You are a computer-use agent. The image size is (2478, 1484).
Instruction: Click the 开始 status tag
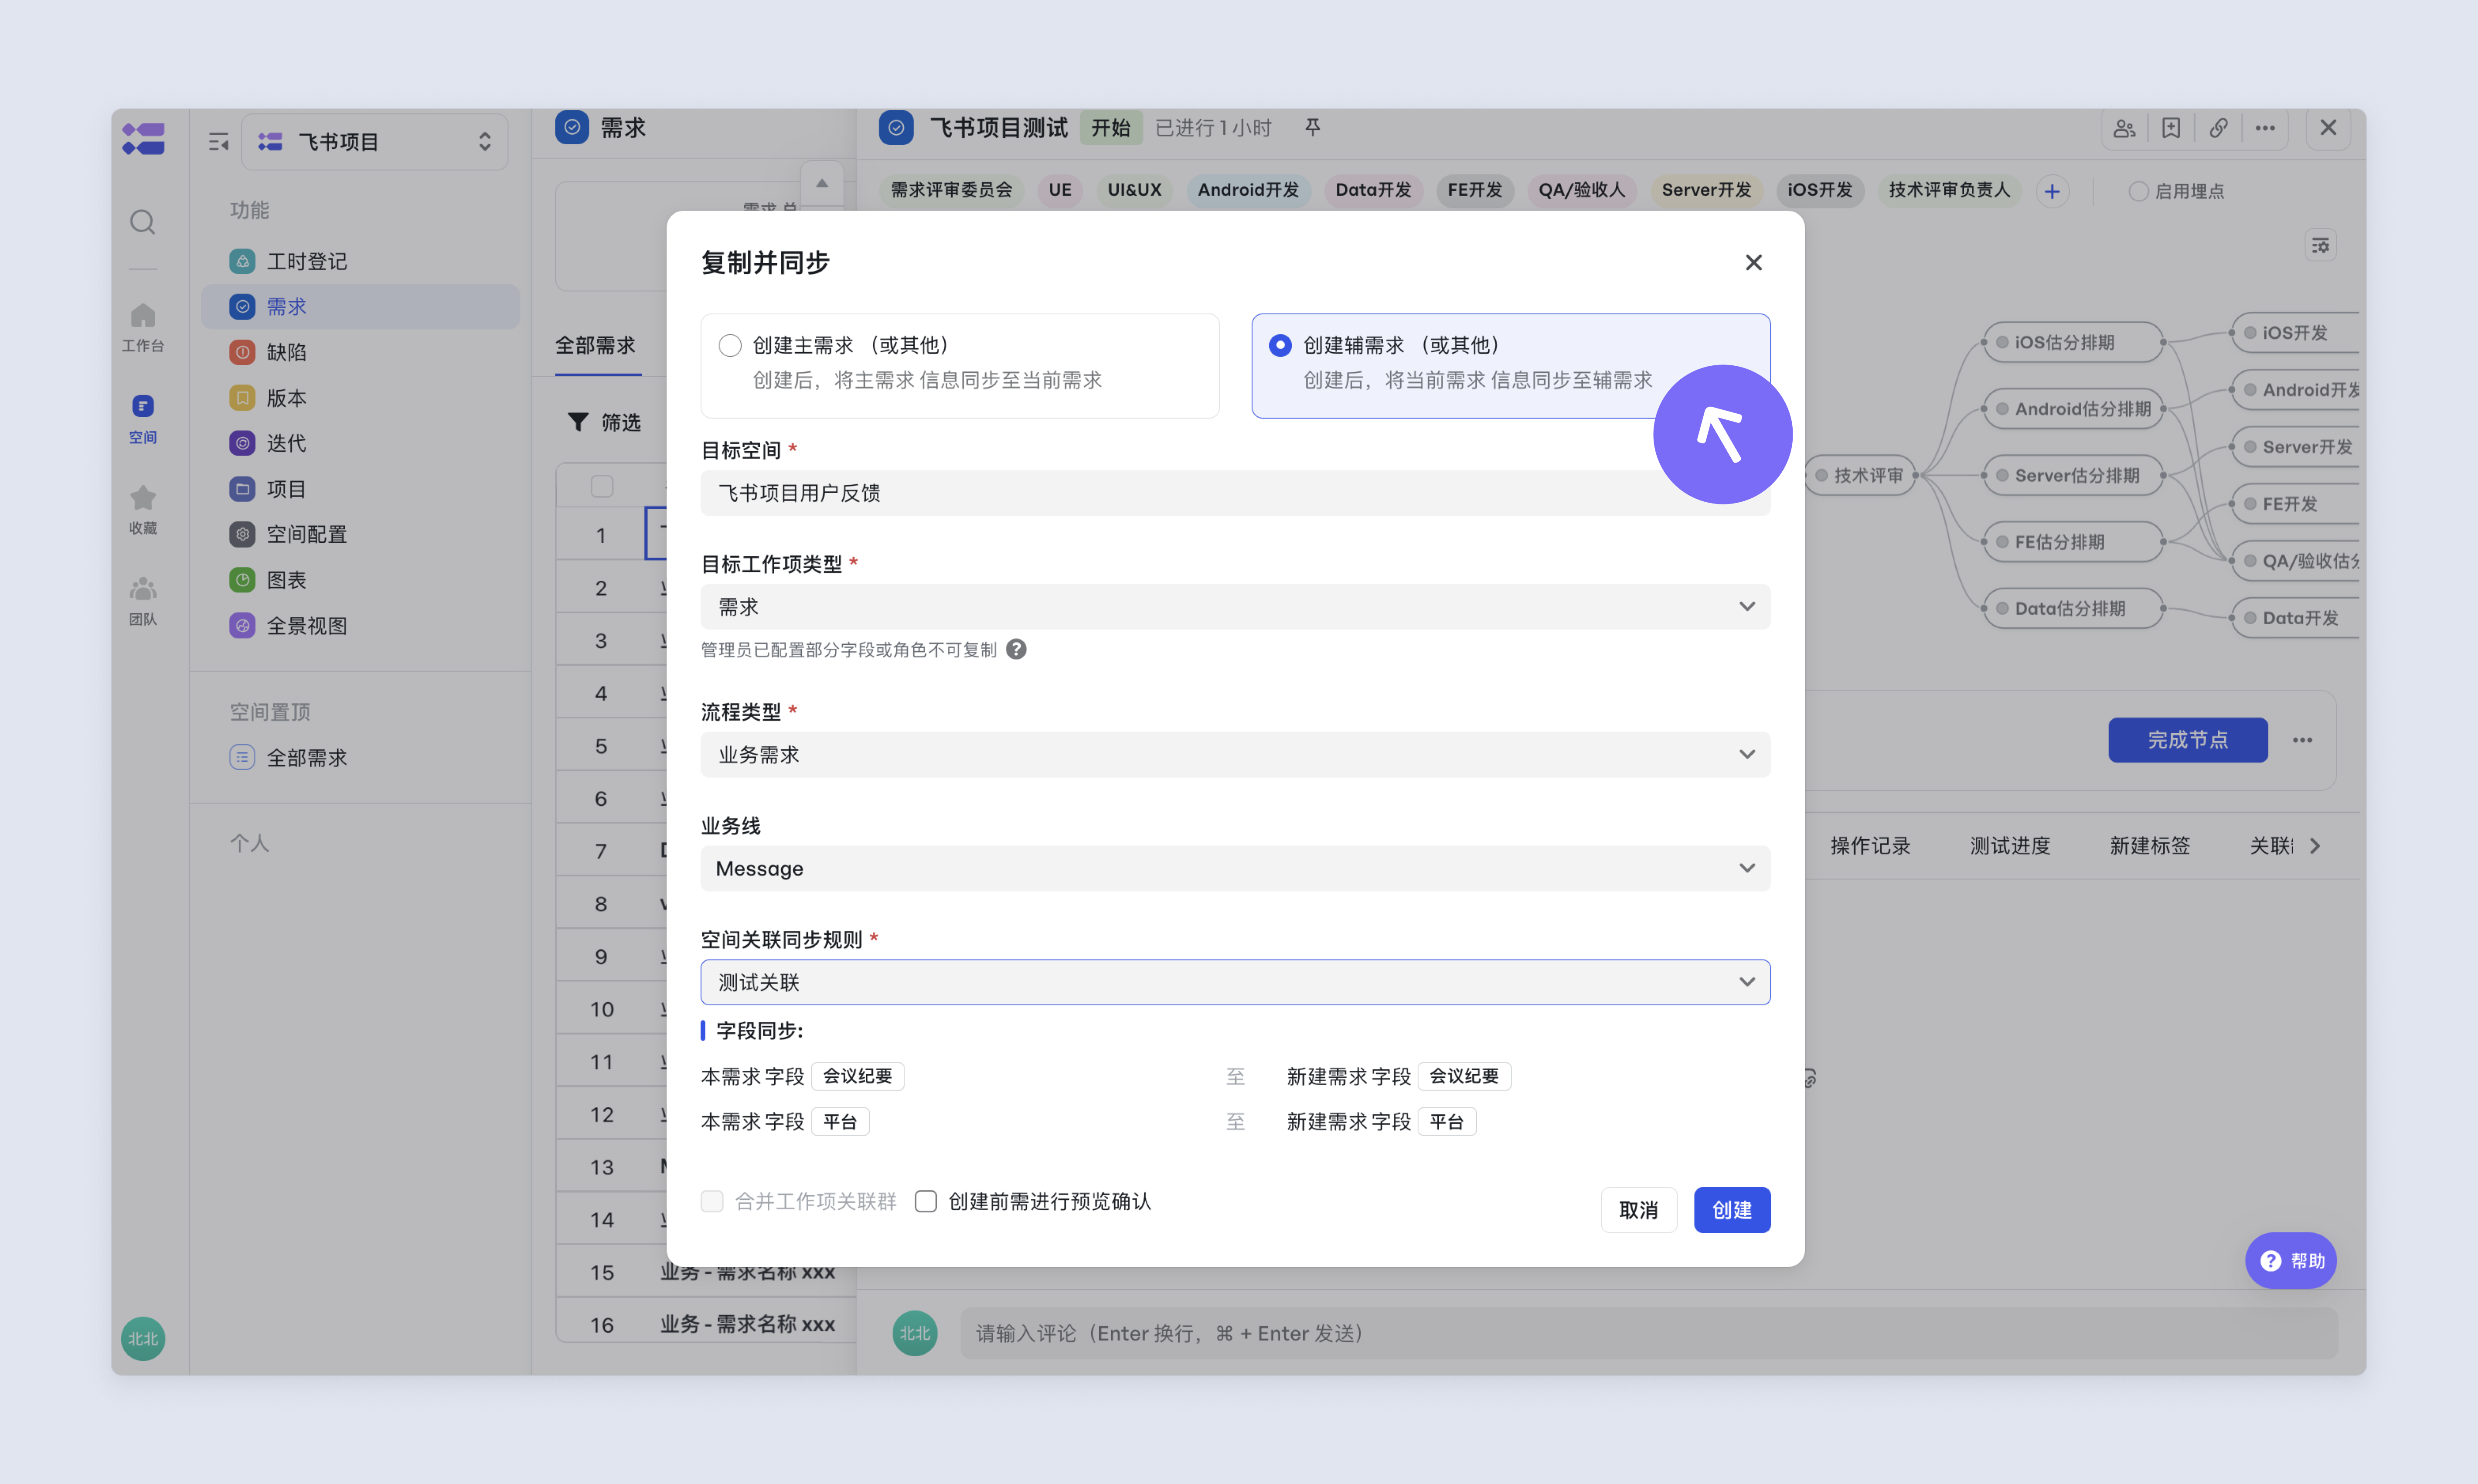(1111, 128)
